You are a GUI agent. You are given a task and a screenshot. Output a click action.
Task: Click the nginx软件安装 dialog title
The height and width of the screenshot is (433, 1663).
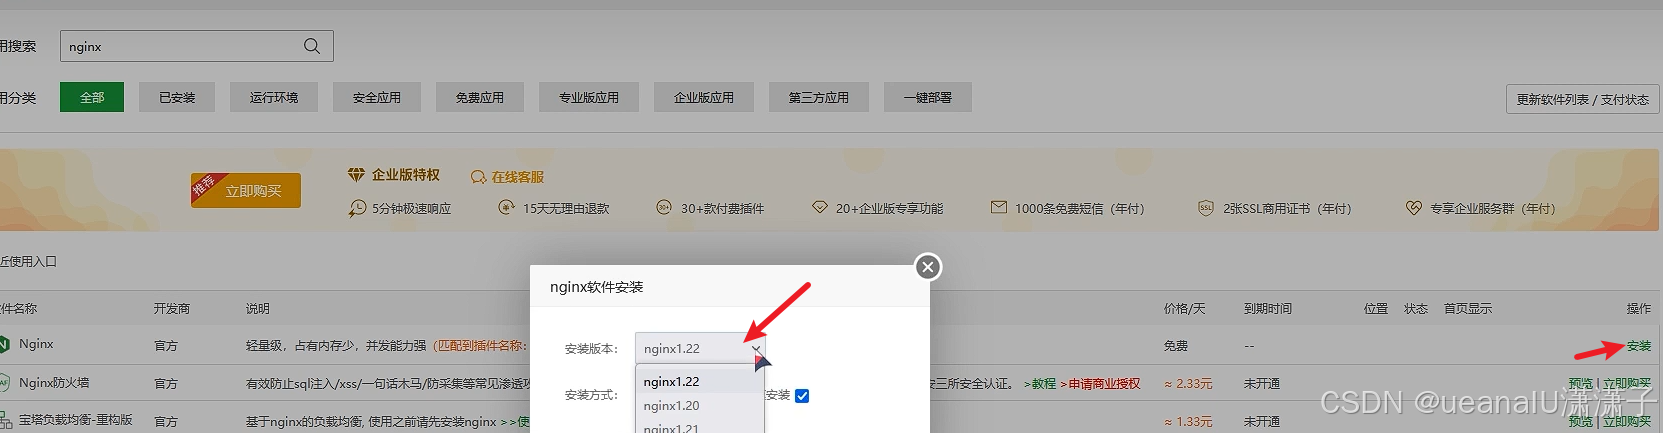coord(597,287)
